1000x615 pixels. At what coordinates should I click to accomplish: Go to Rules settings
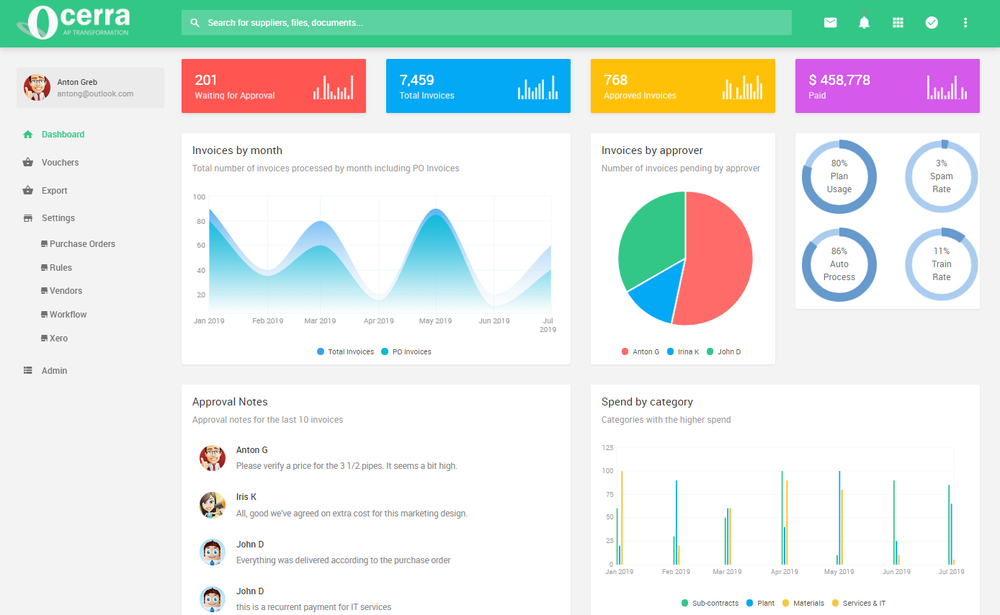pos(61,268)
